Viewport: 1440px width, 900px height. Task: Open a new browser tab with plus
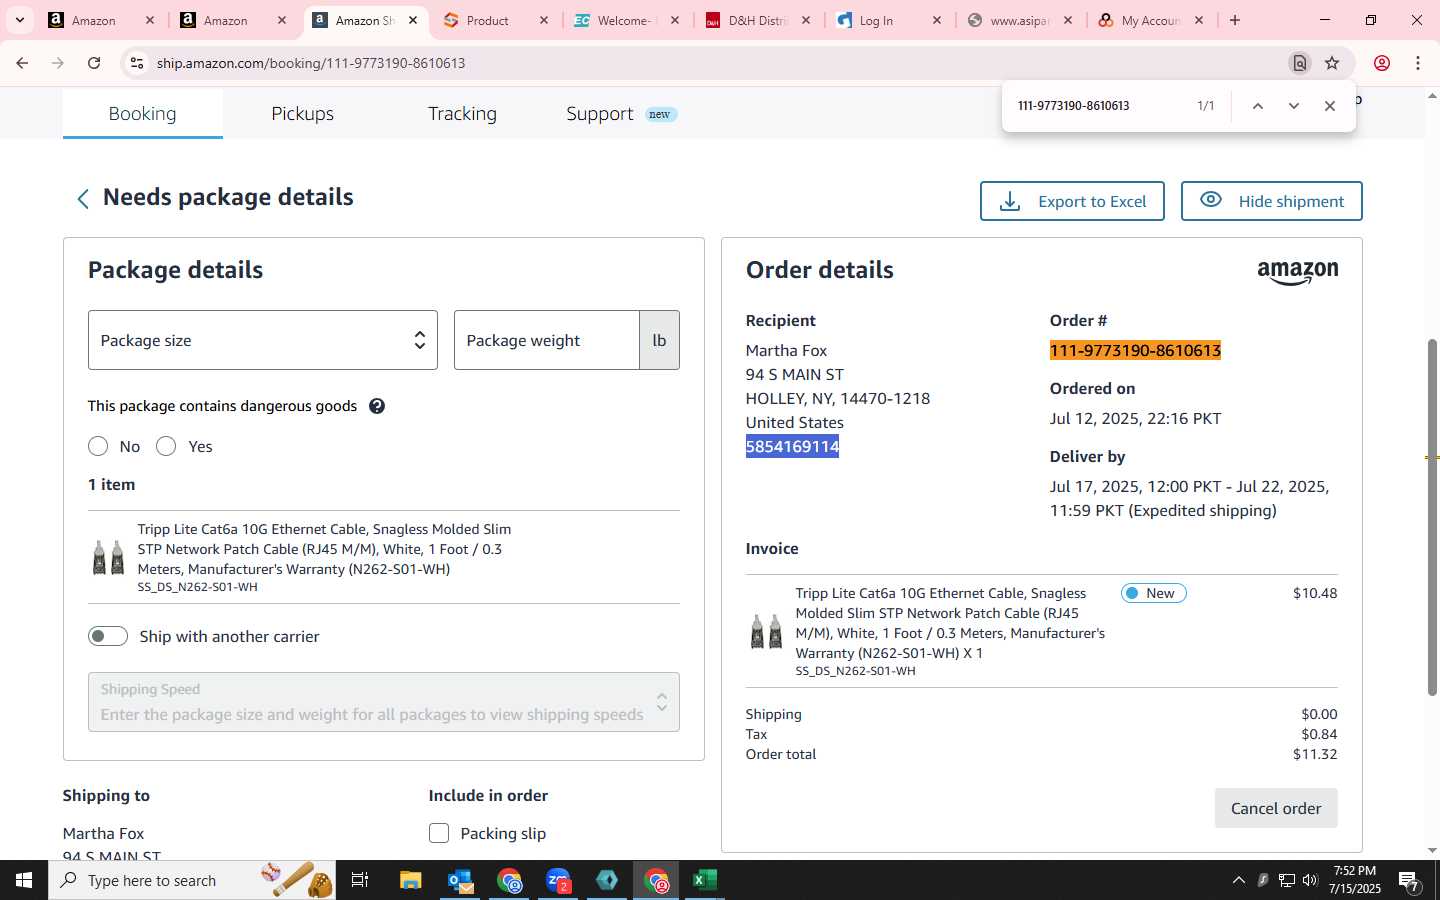click(1235, 20)
